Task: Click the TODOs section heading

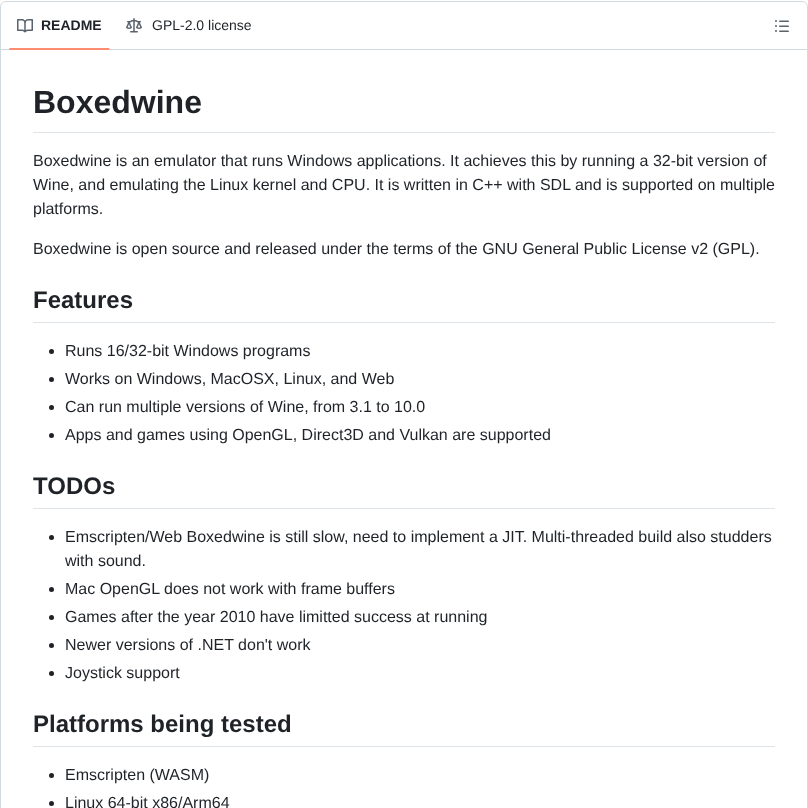Action: pyautogui.click(x=74, y=486)
